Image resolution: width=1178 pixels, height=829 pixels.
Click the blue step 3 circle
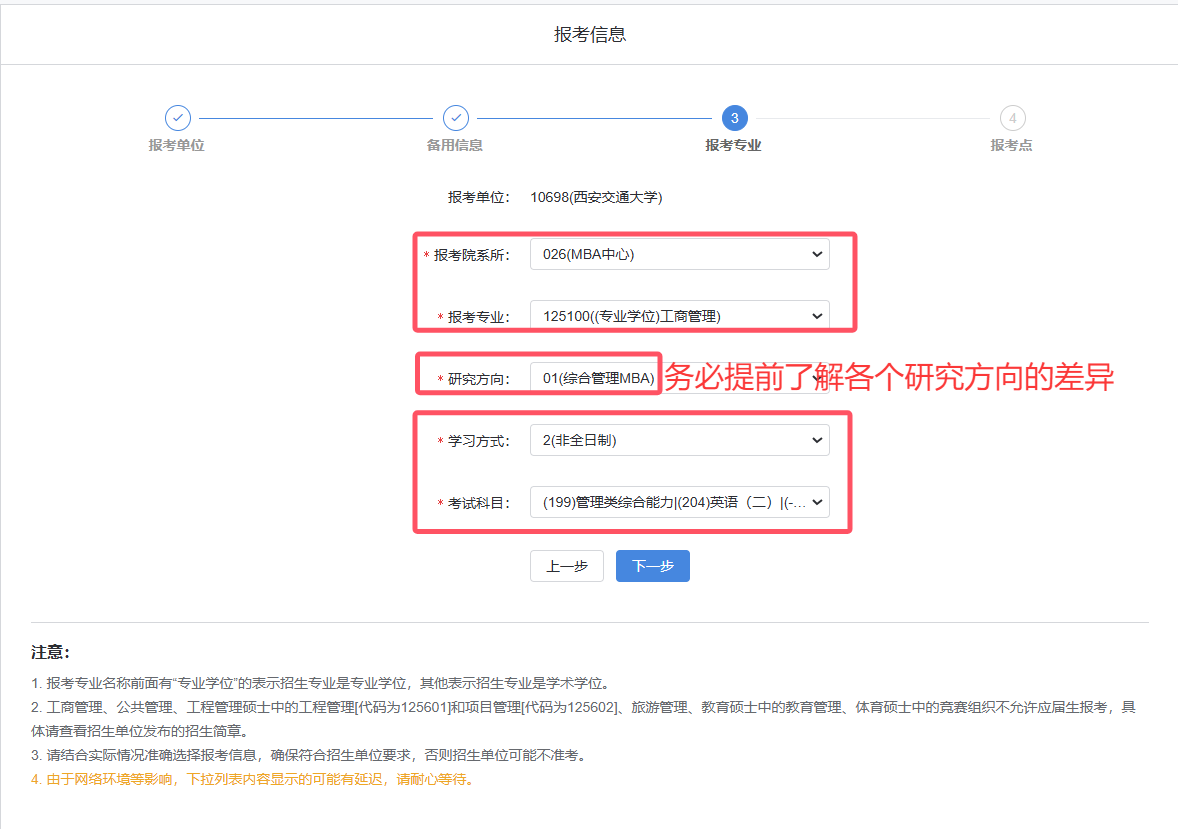point(734,118)
